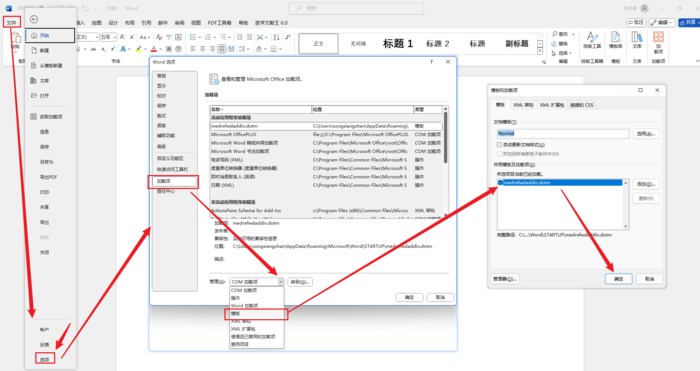Choose Word 加载项 in dropdown list
Screen dimensions: 700x371
click(256, 306)
